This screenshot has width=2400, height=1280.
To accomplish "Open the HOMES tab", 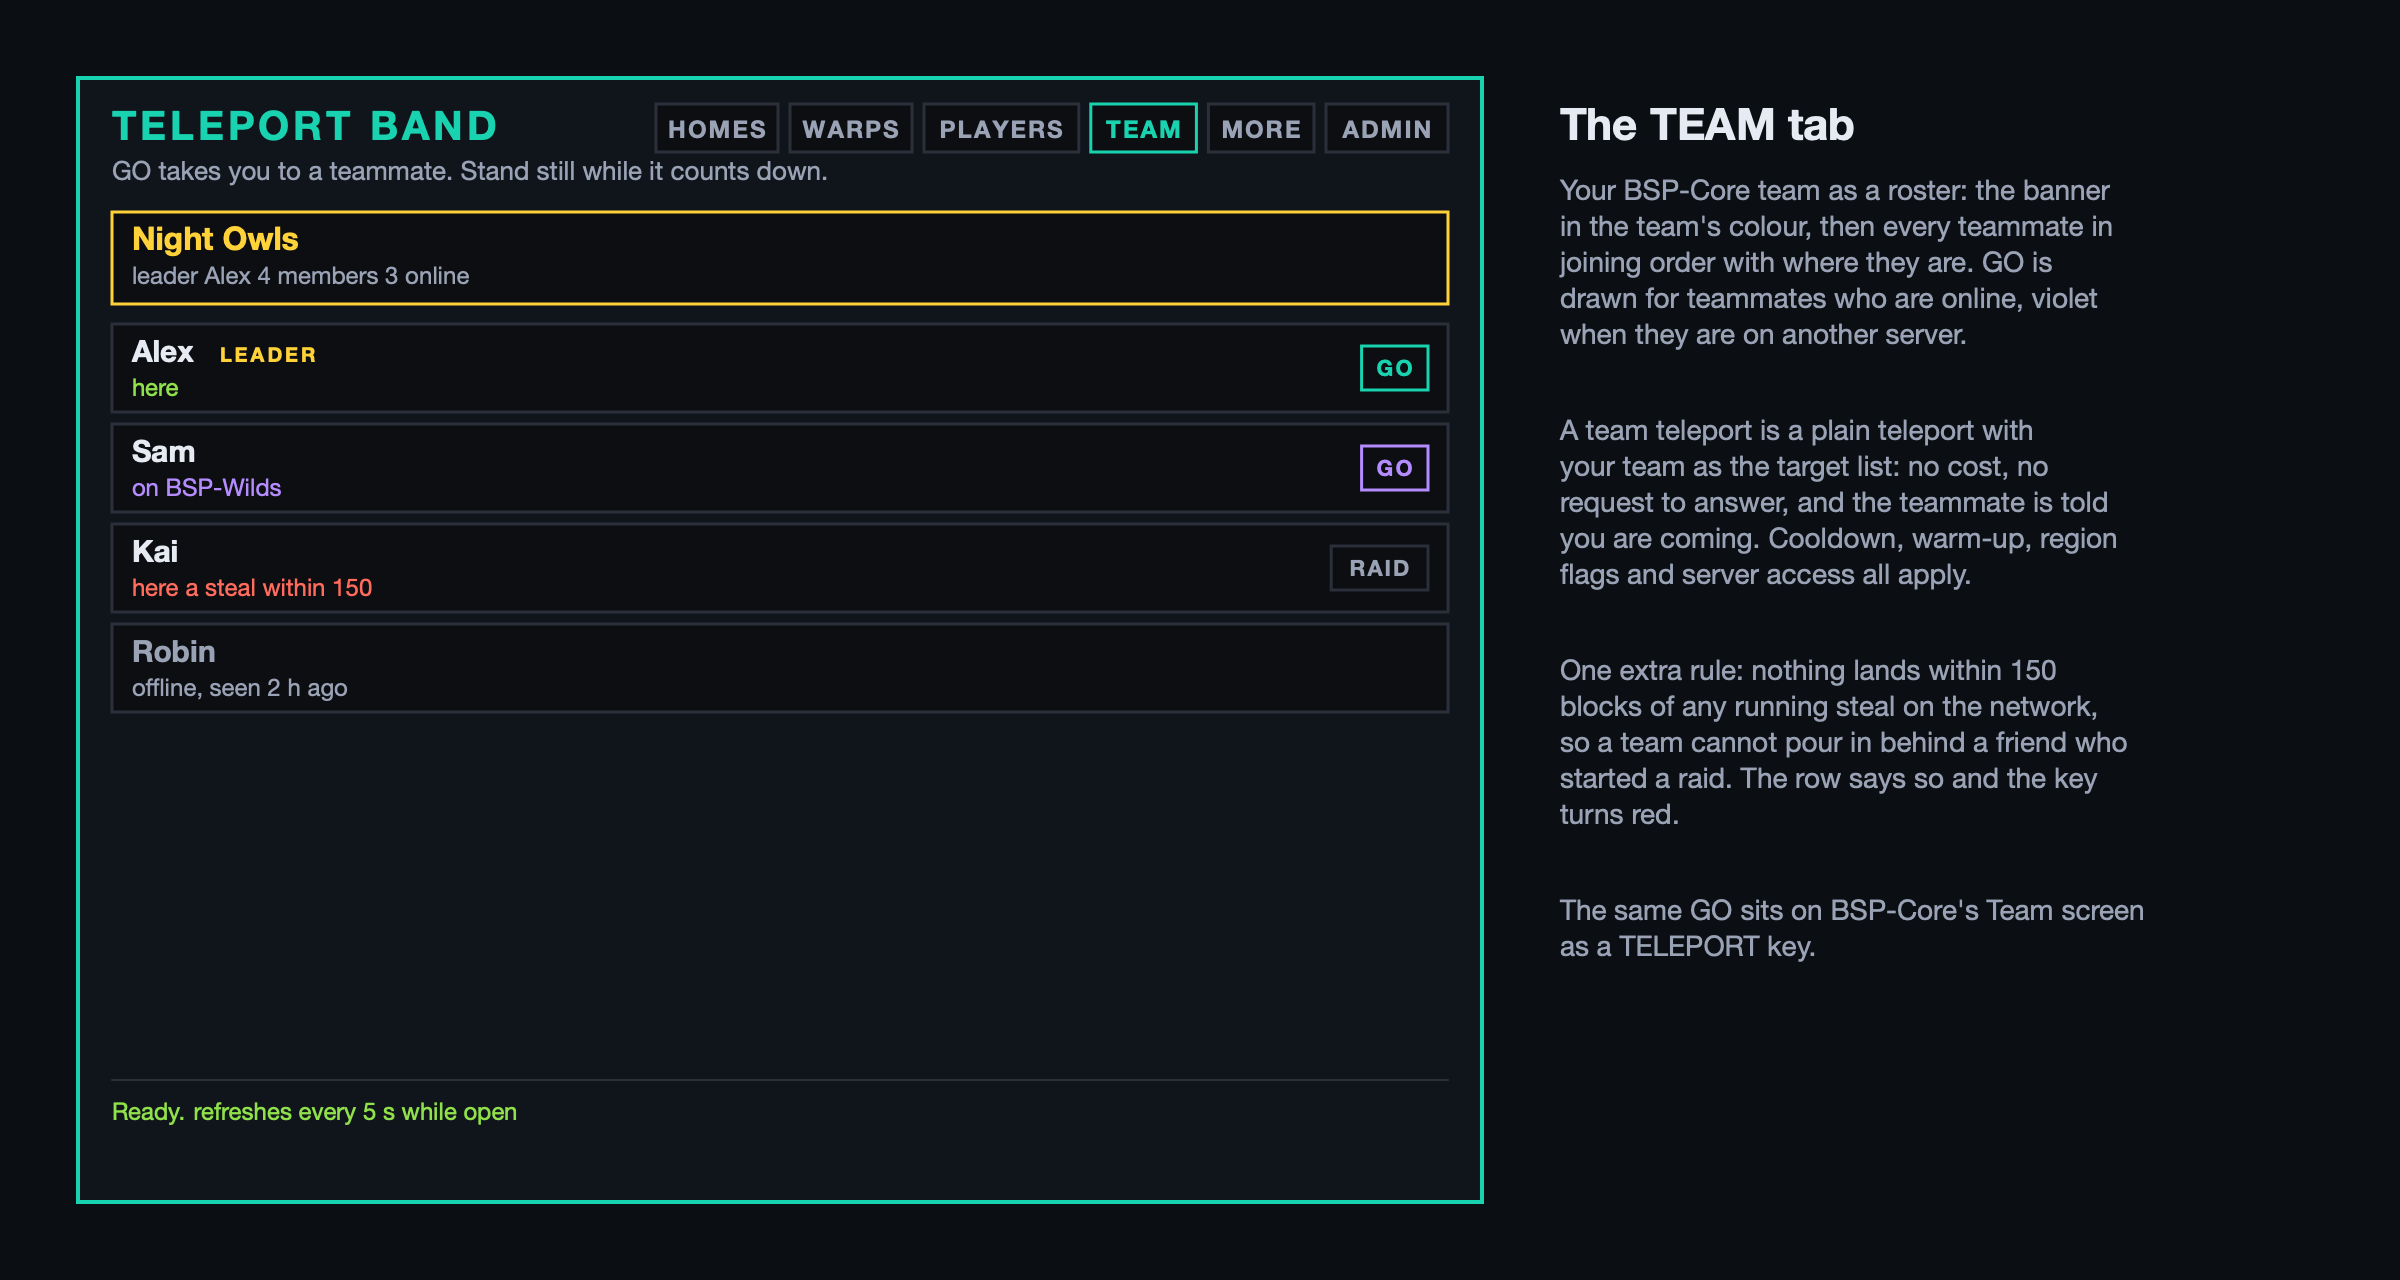I will (x=717, y=128).
